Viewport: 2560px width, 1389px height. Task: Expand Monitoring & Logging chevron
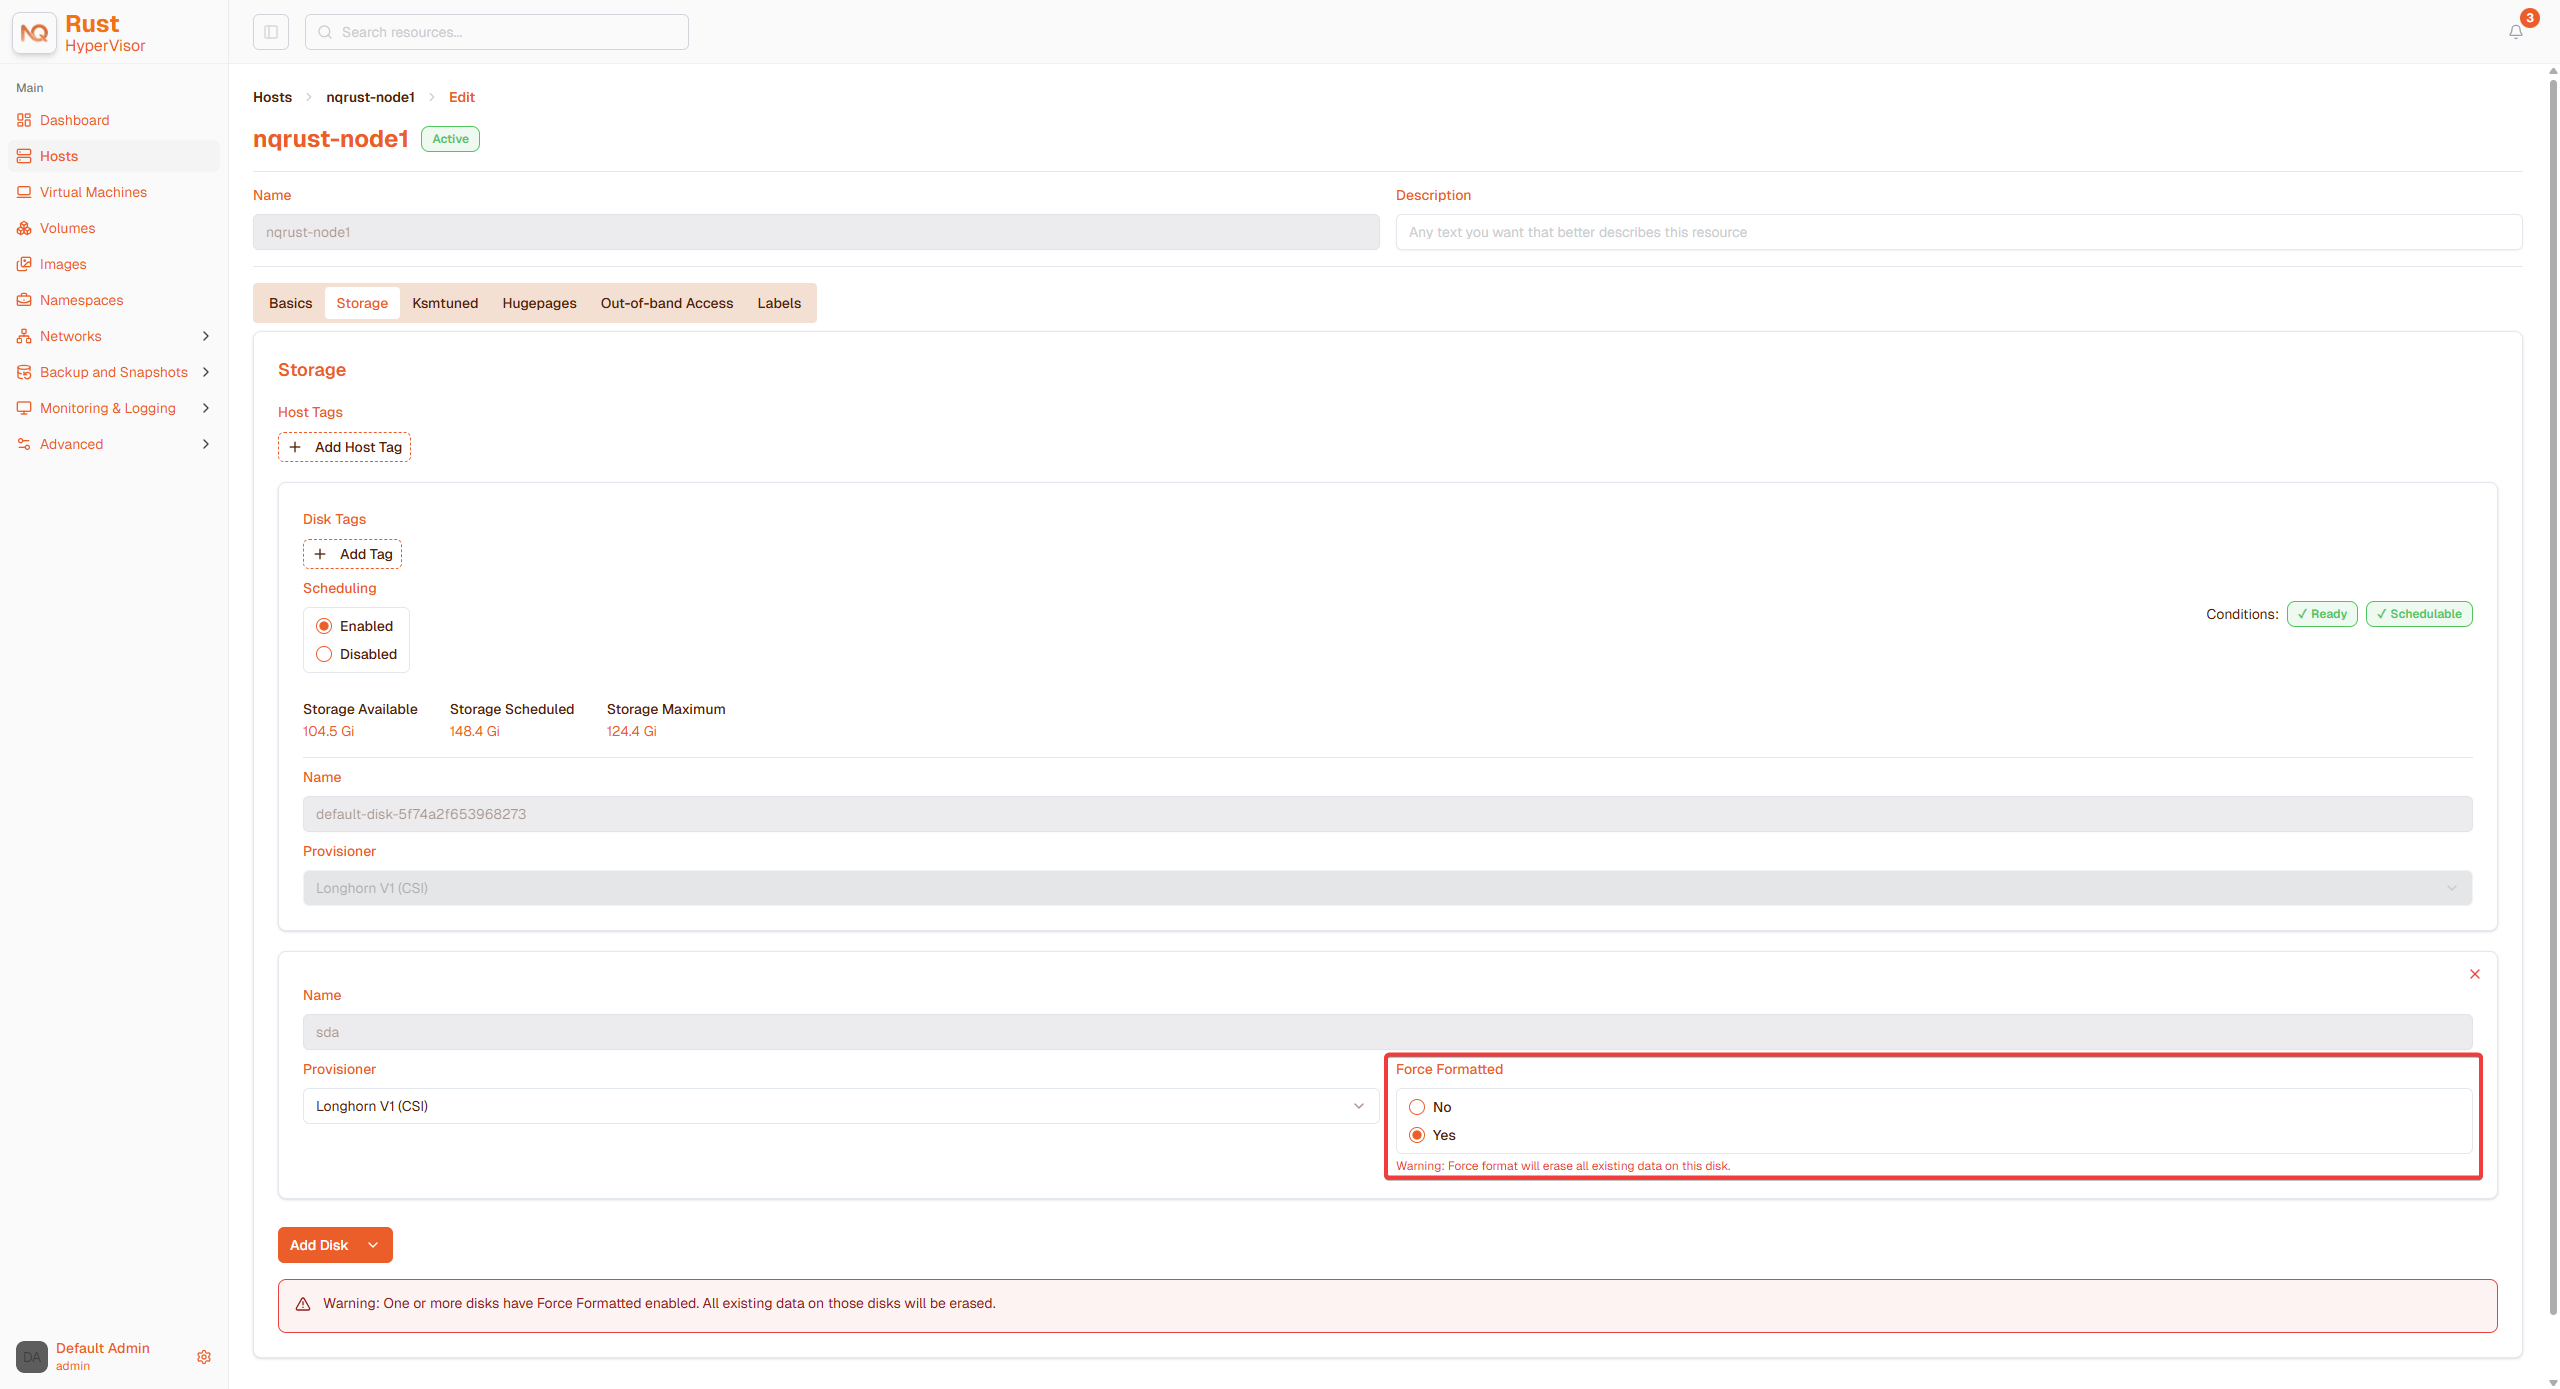point(206,408)
